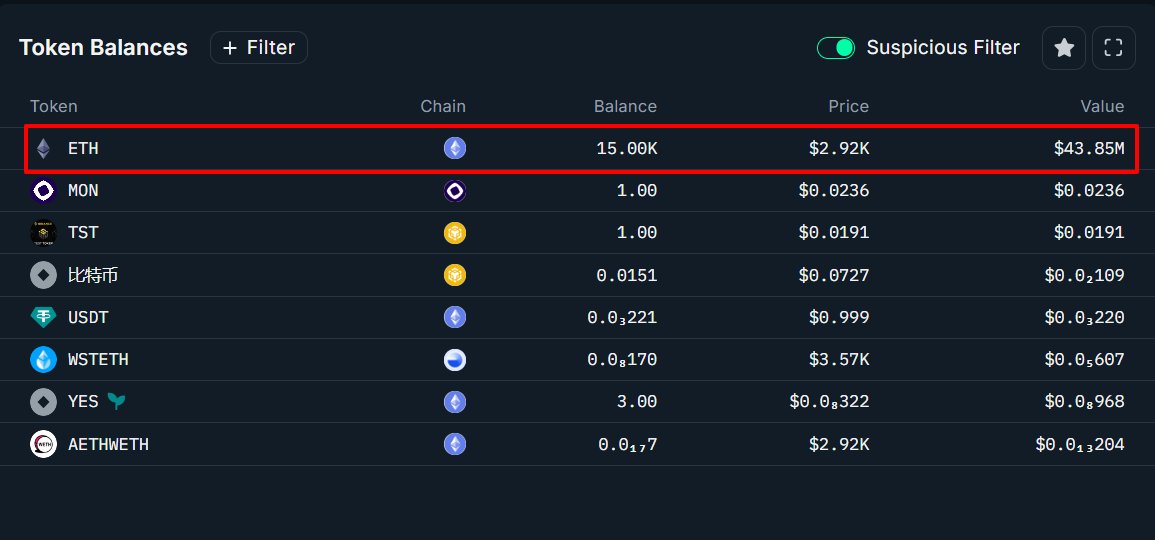
Task: Click the USDT Tether icon
Action: [43, 318]
